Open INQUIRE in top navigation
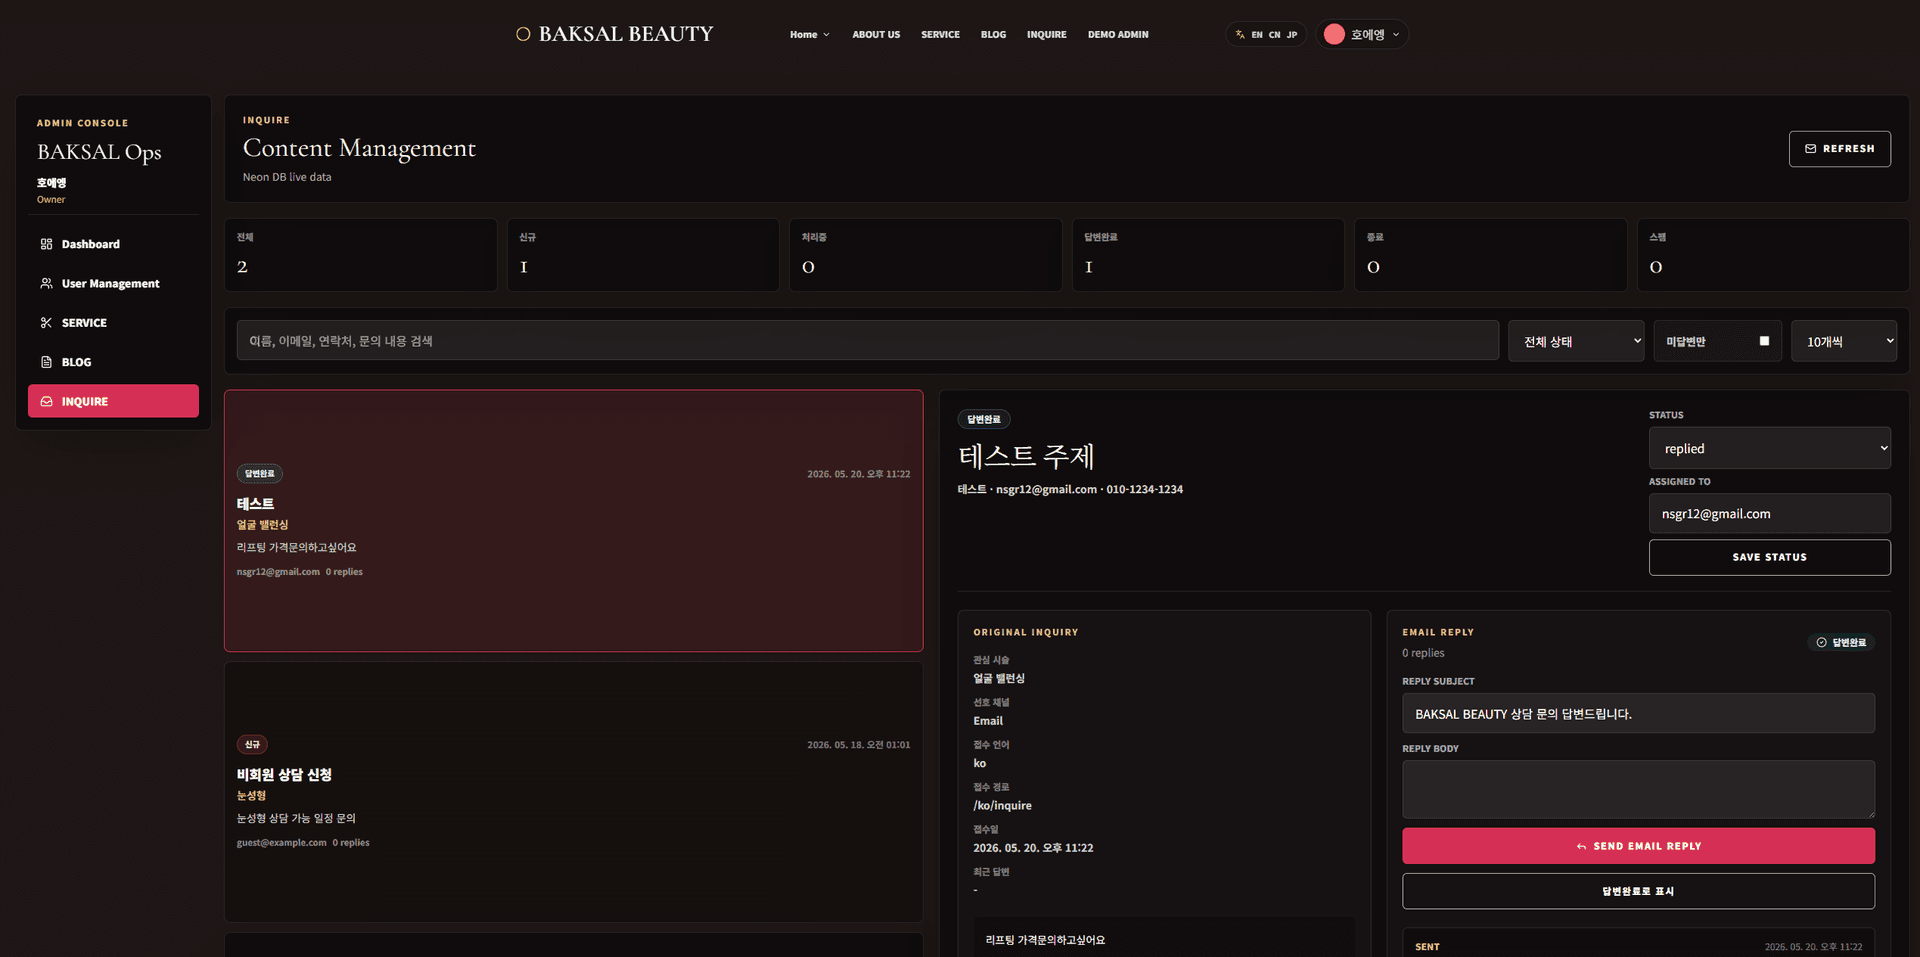This screenshot has width=1920, height=957. [1046, 35]
